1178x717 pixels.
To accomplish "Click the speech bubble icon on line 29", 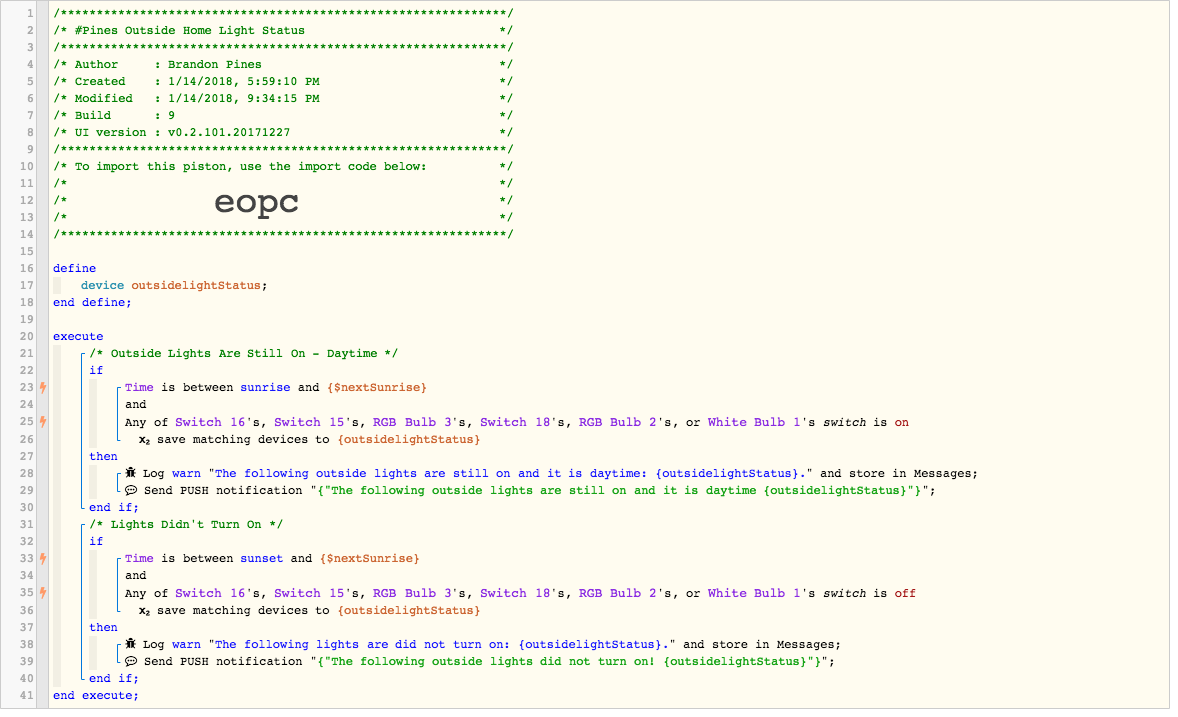I will pos(131,490).
